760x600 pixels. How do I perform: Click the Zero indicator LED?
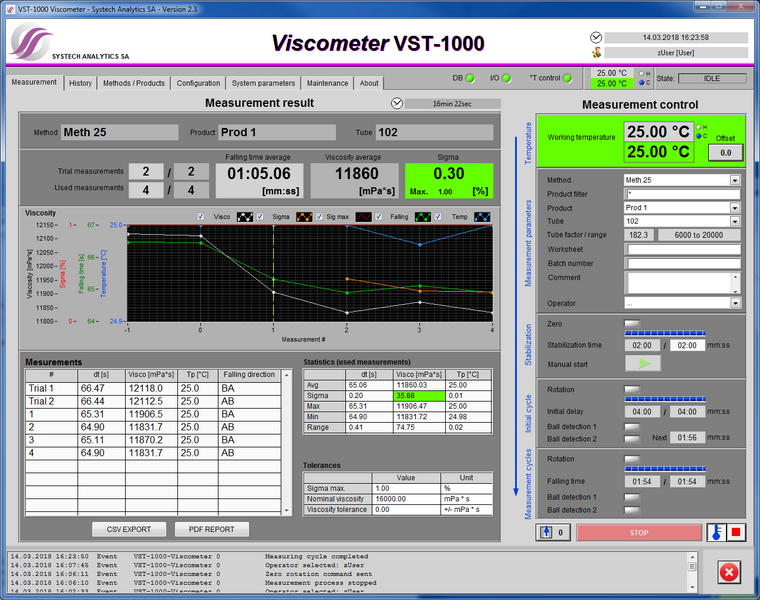coord(632,323)
